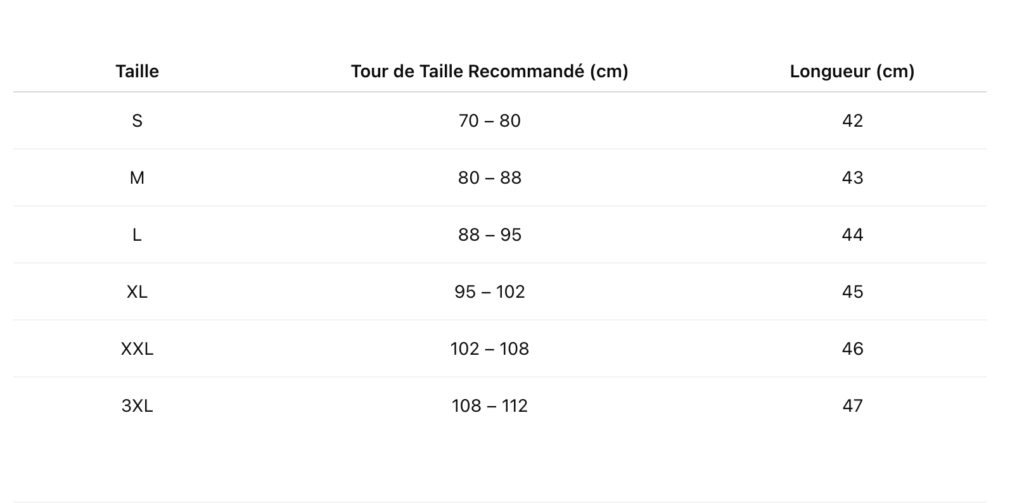
Task: Click the Longueur (cm) column header
Action: coord(852,71)
